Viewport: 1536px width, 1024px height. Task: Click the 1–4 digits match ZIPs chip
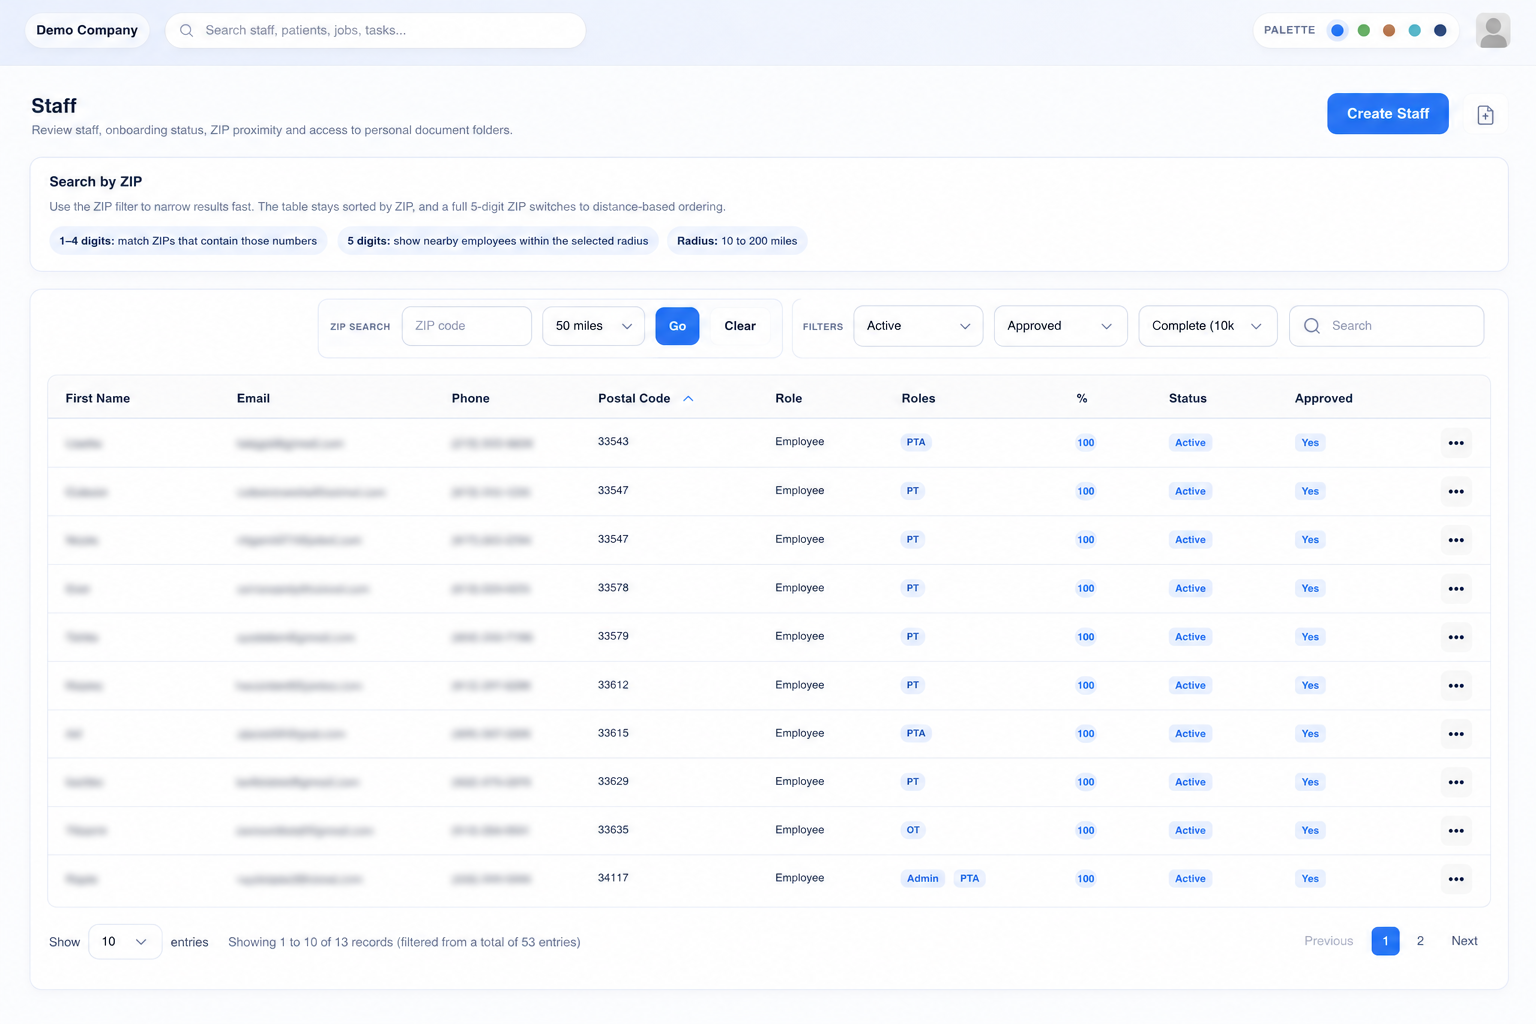188,241
